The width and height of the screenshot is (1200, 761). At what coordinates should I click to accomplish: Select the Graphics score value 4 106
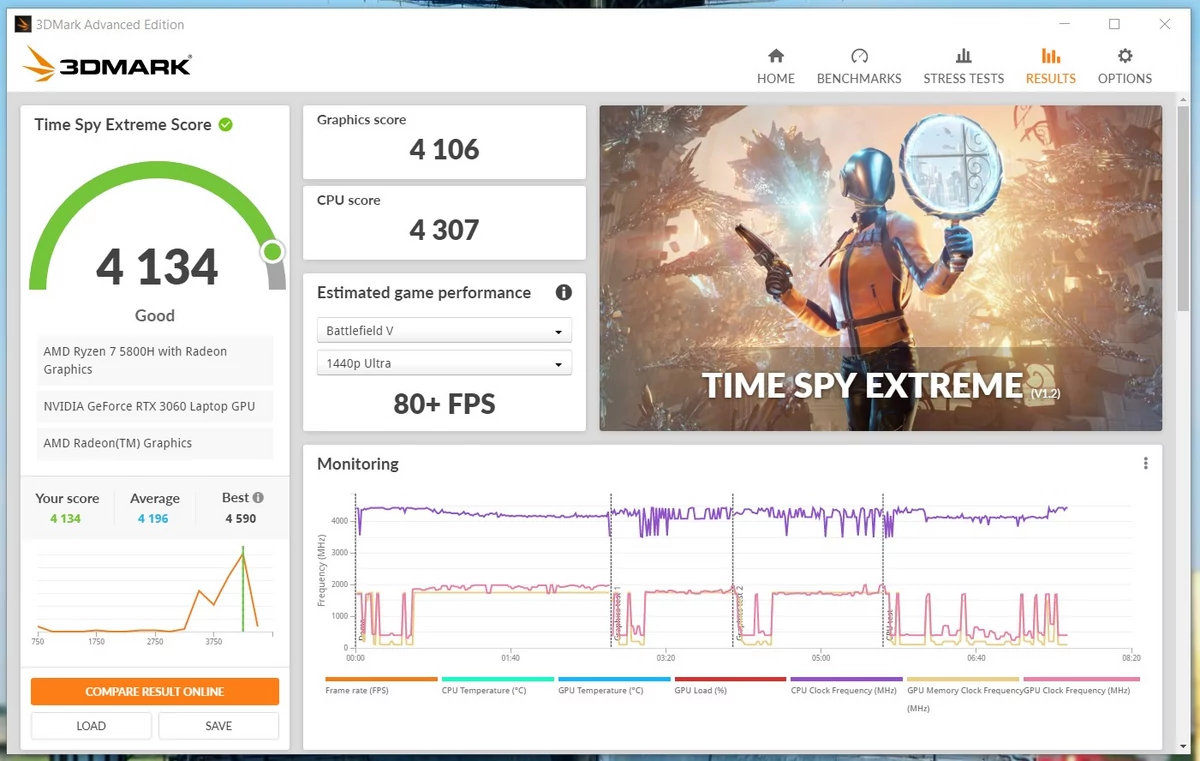coord(445,150)
